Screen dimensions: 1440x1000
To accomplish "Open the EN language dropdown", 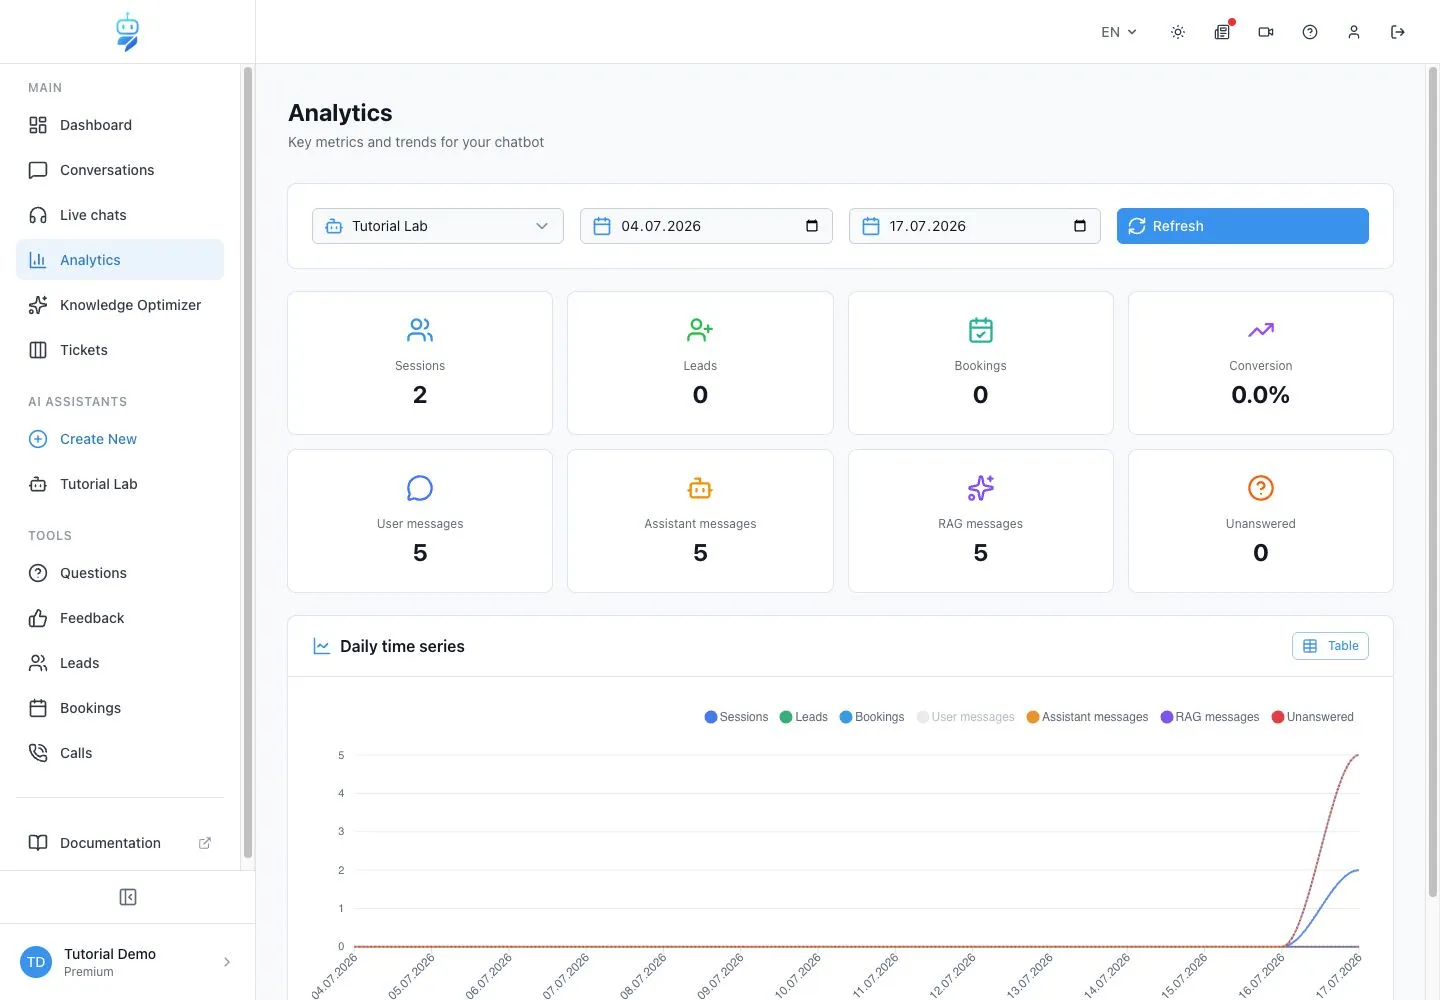I will click(1119, 32).
